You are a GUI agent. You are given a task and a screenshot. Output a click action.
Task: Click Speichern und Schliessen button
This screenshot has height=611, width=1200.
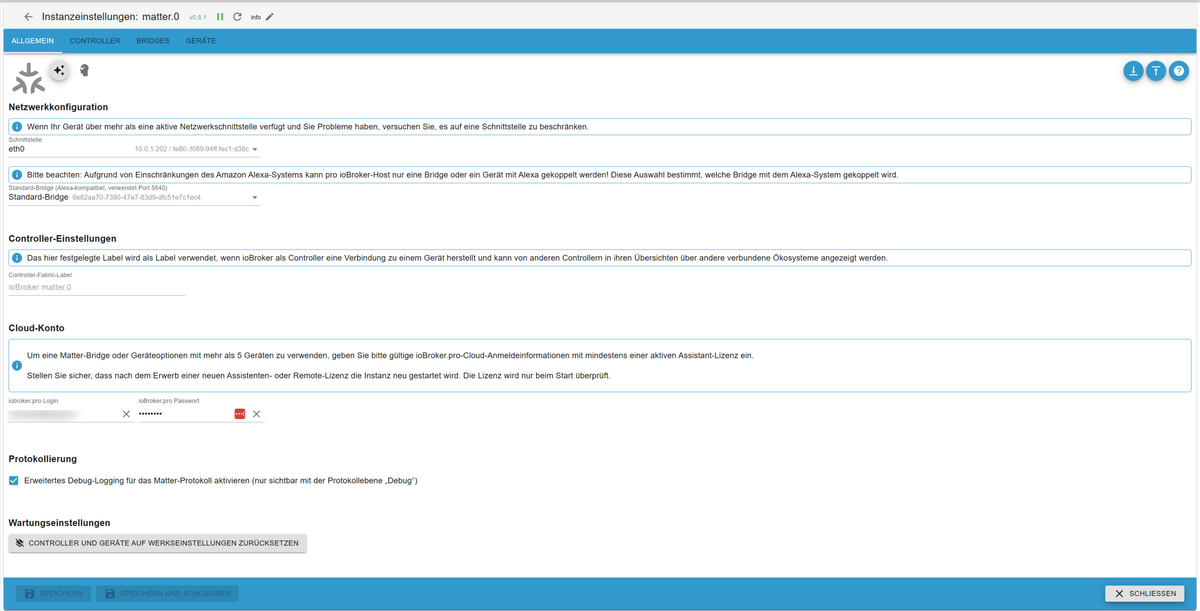(167, 594)
